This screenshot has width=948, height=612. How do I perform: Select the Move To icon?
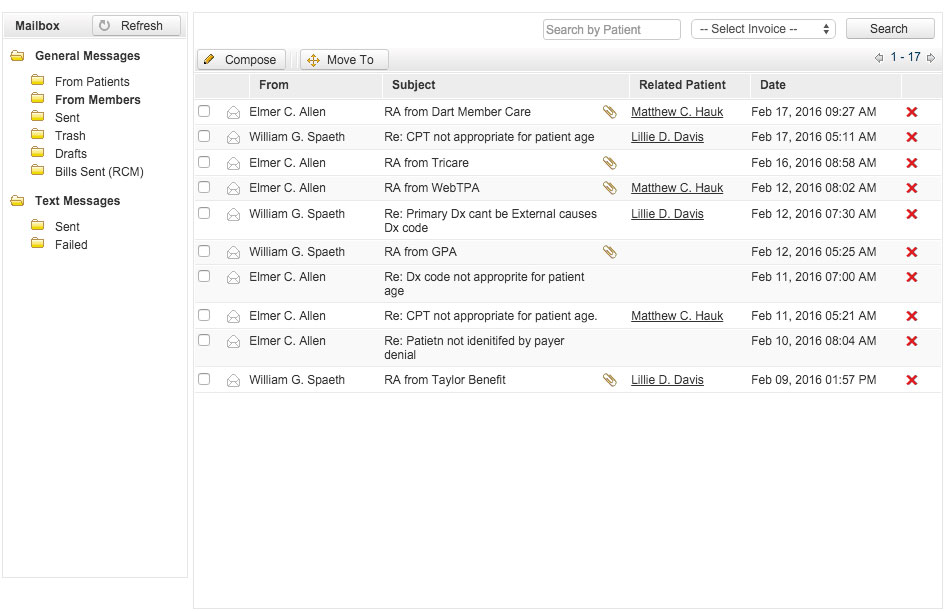click(315, 59)
